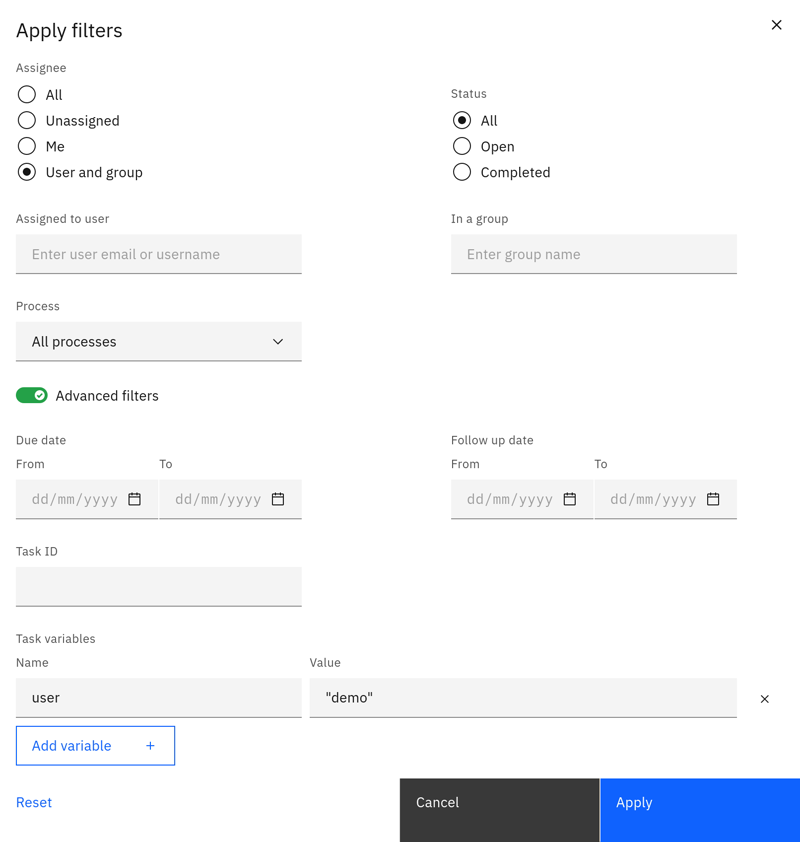Choose the Open status filter
The image size is (800, 842).
coord(461,146)
